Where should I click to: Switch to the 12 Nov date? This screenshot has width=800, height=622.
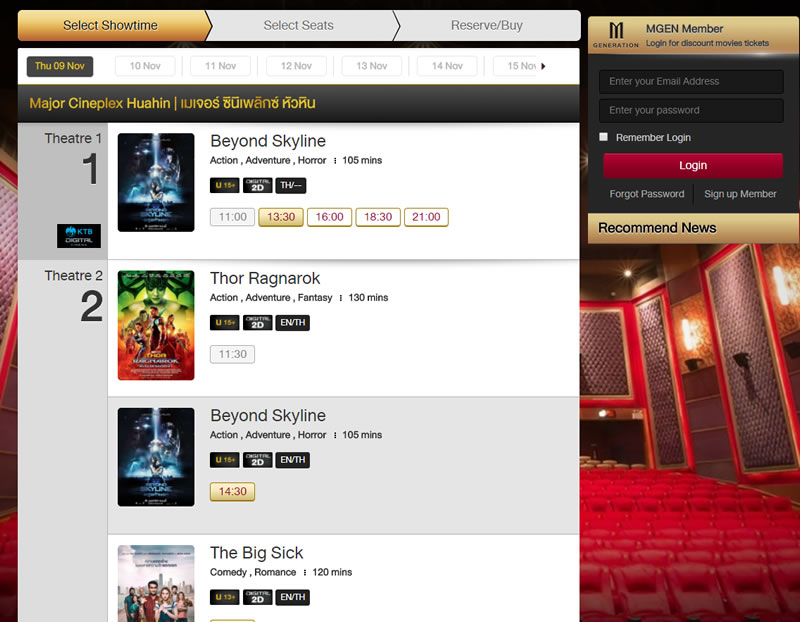[296, 66]
